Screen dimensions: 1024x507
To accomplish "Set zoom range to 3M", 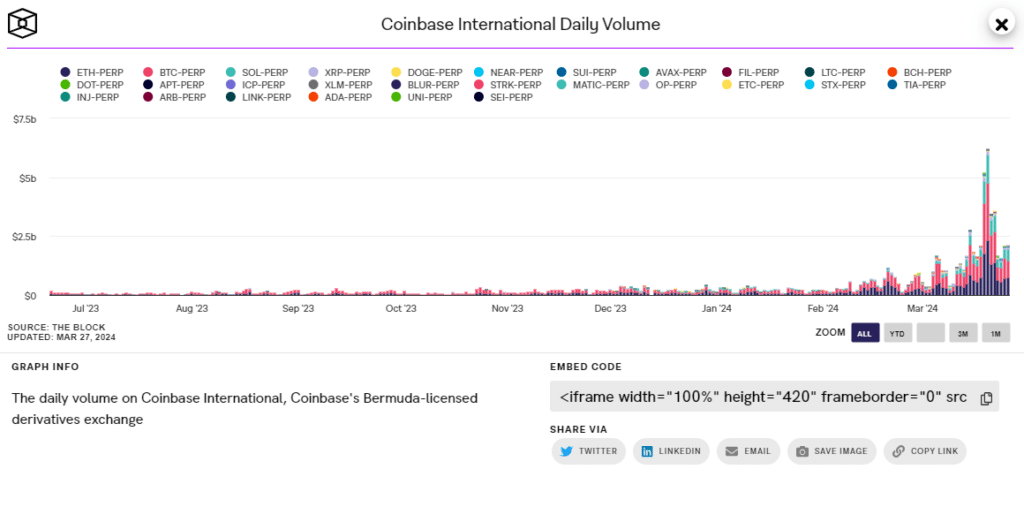I will point(963,333).
